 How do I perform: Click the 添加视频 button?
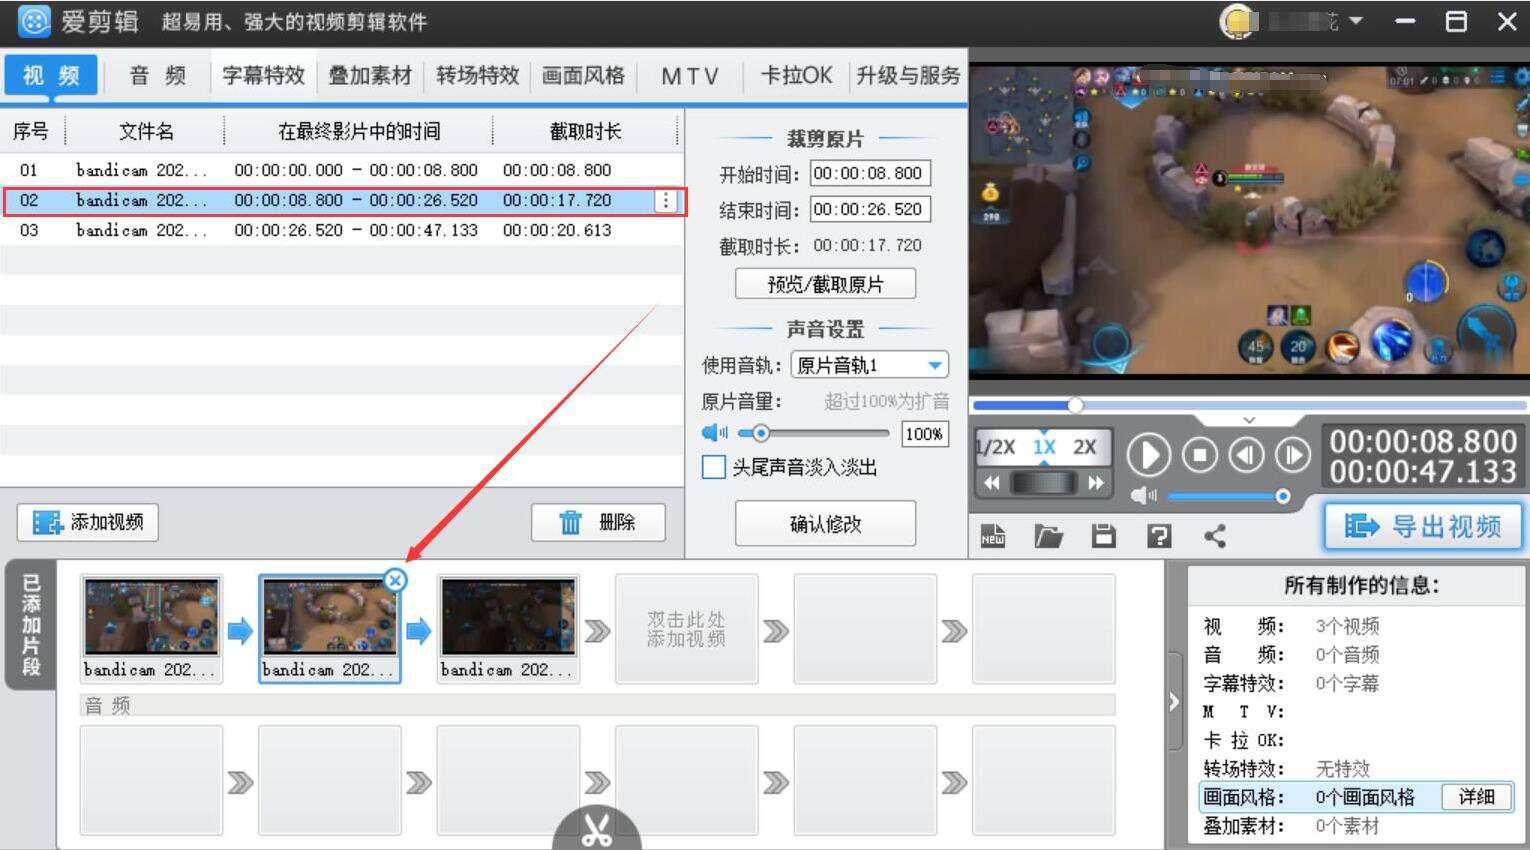(x=88, y=522)
